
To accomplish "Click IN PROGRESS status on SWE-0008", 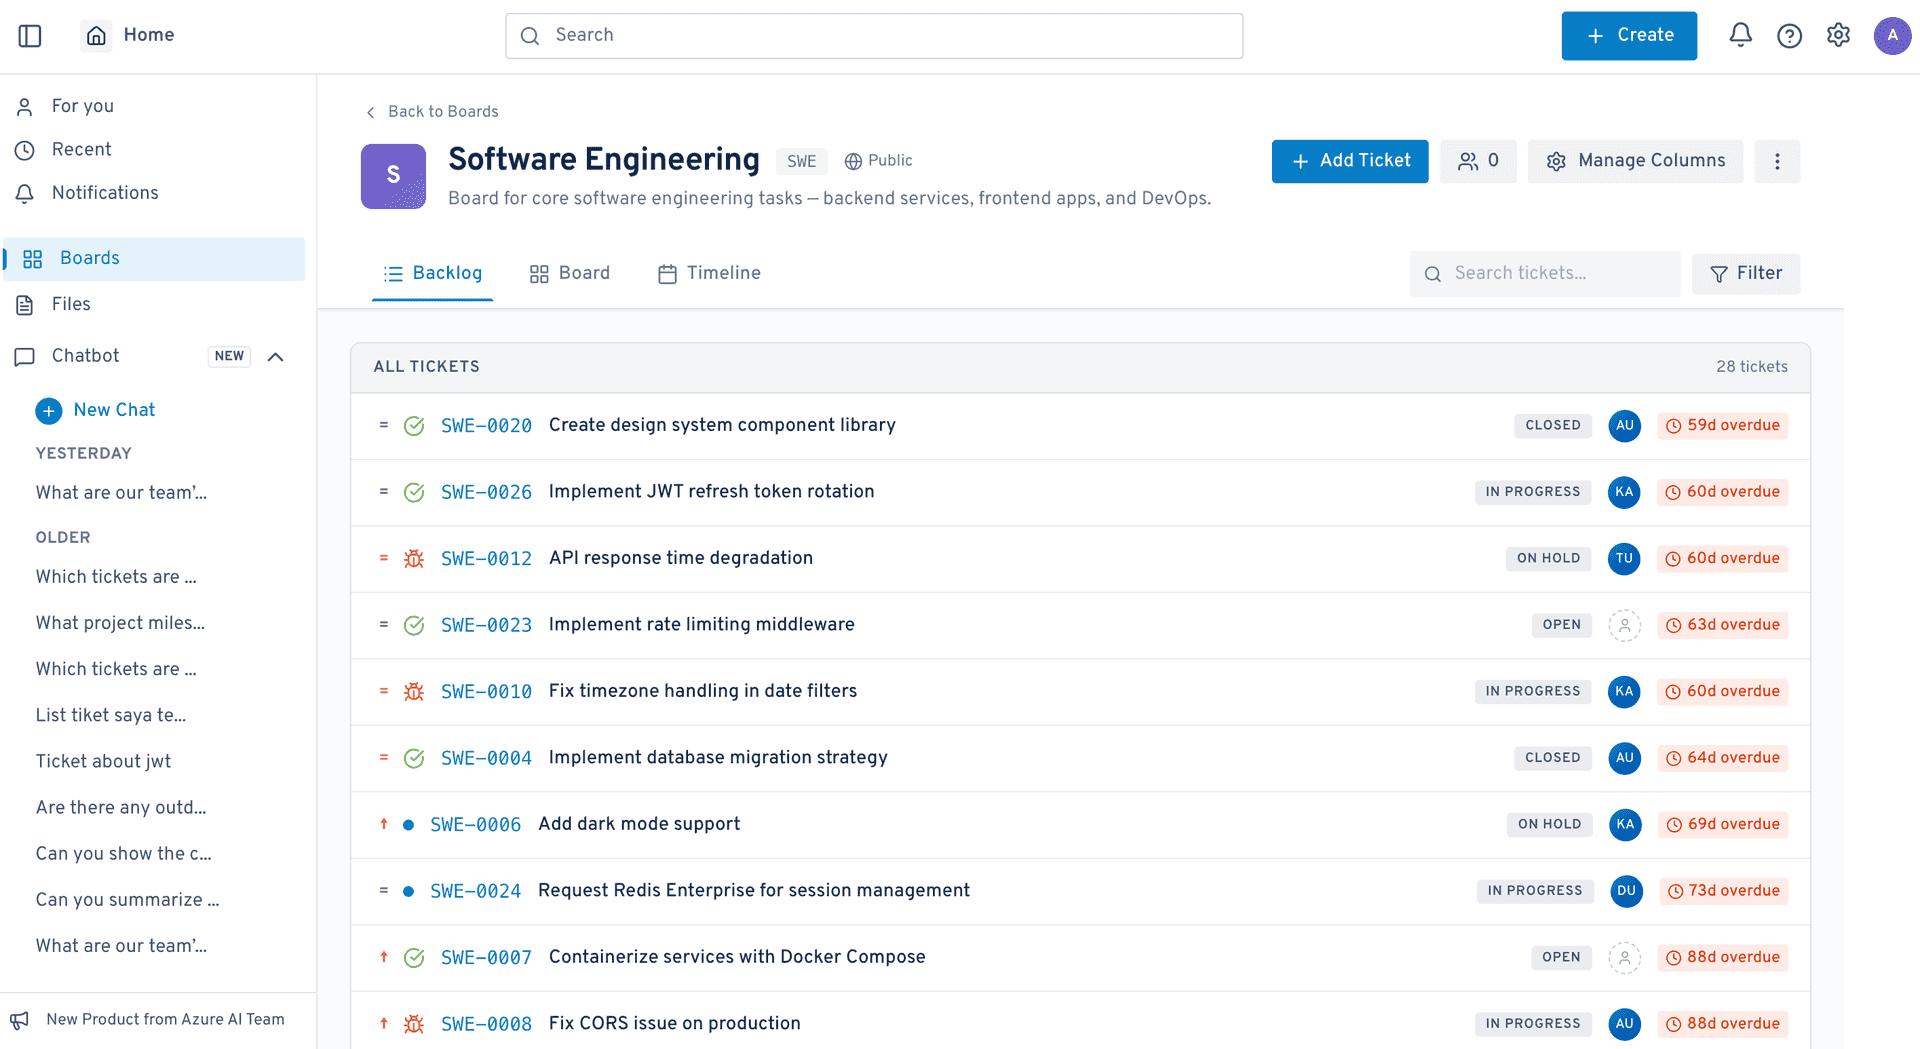I will 1532,1024.
